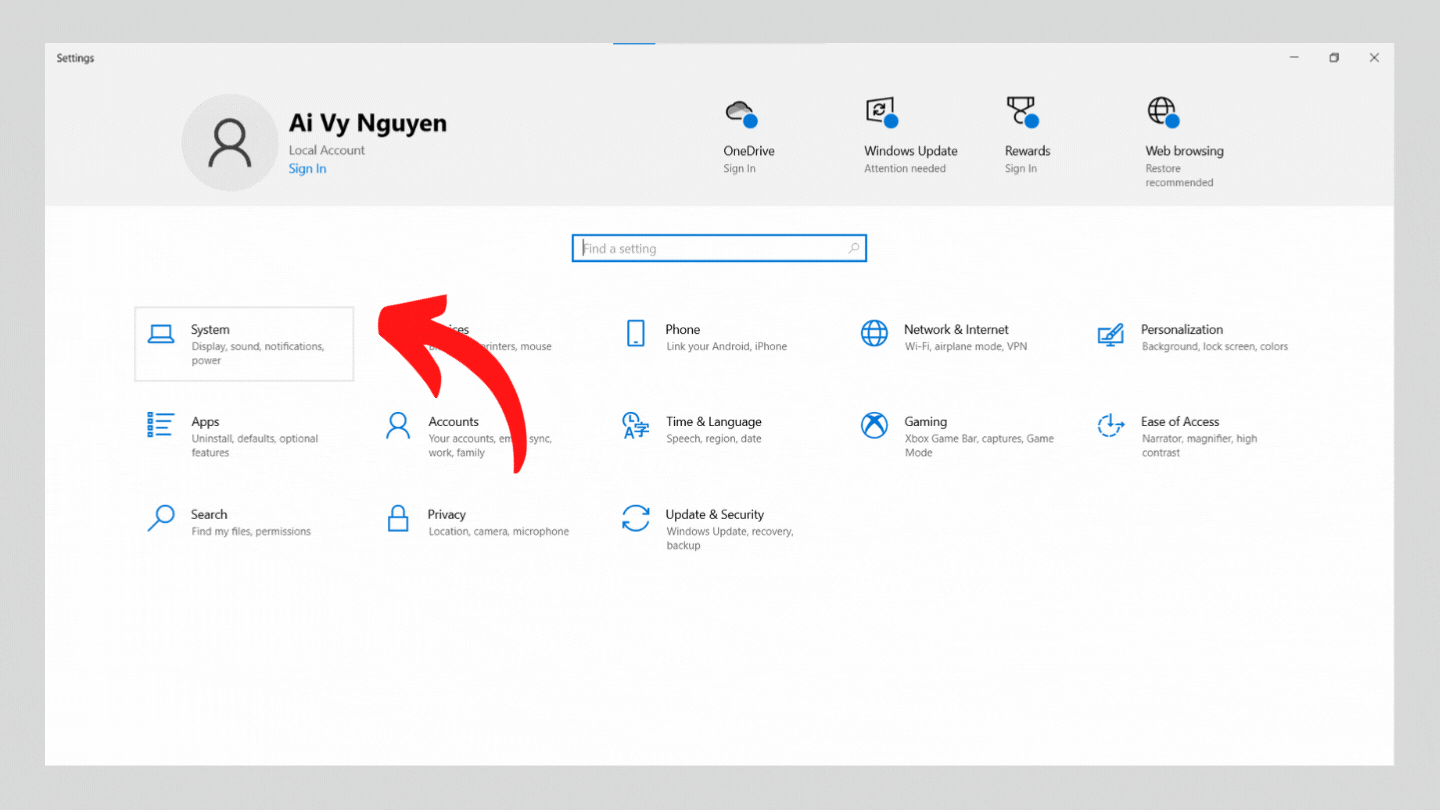Click 'Find my files, permissions' description
Viewport: 1440px width, 810px height.
tap(251, 532)
